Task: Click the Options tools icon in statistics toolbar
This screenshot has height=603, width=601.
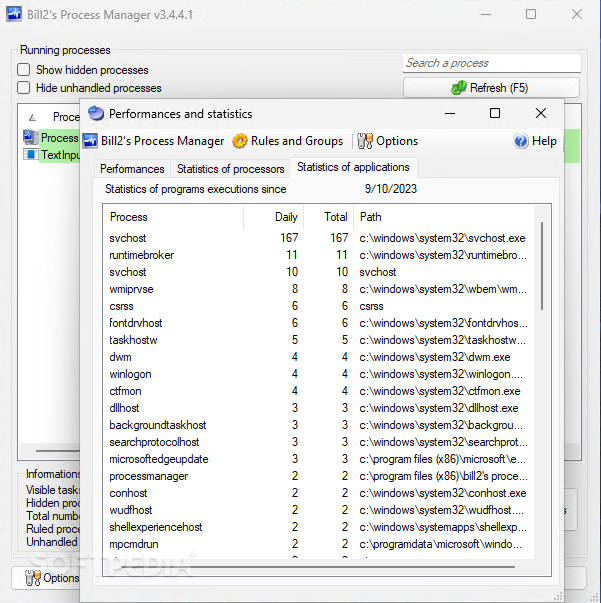Action: click(x=365, y=141)
